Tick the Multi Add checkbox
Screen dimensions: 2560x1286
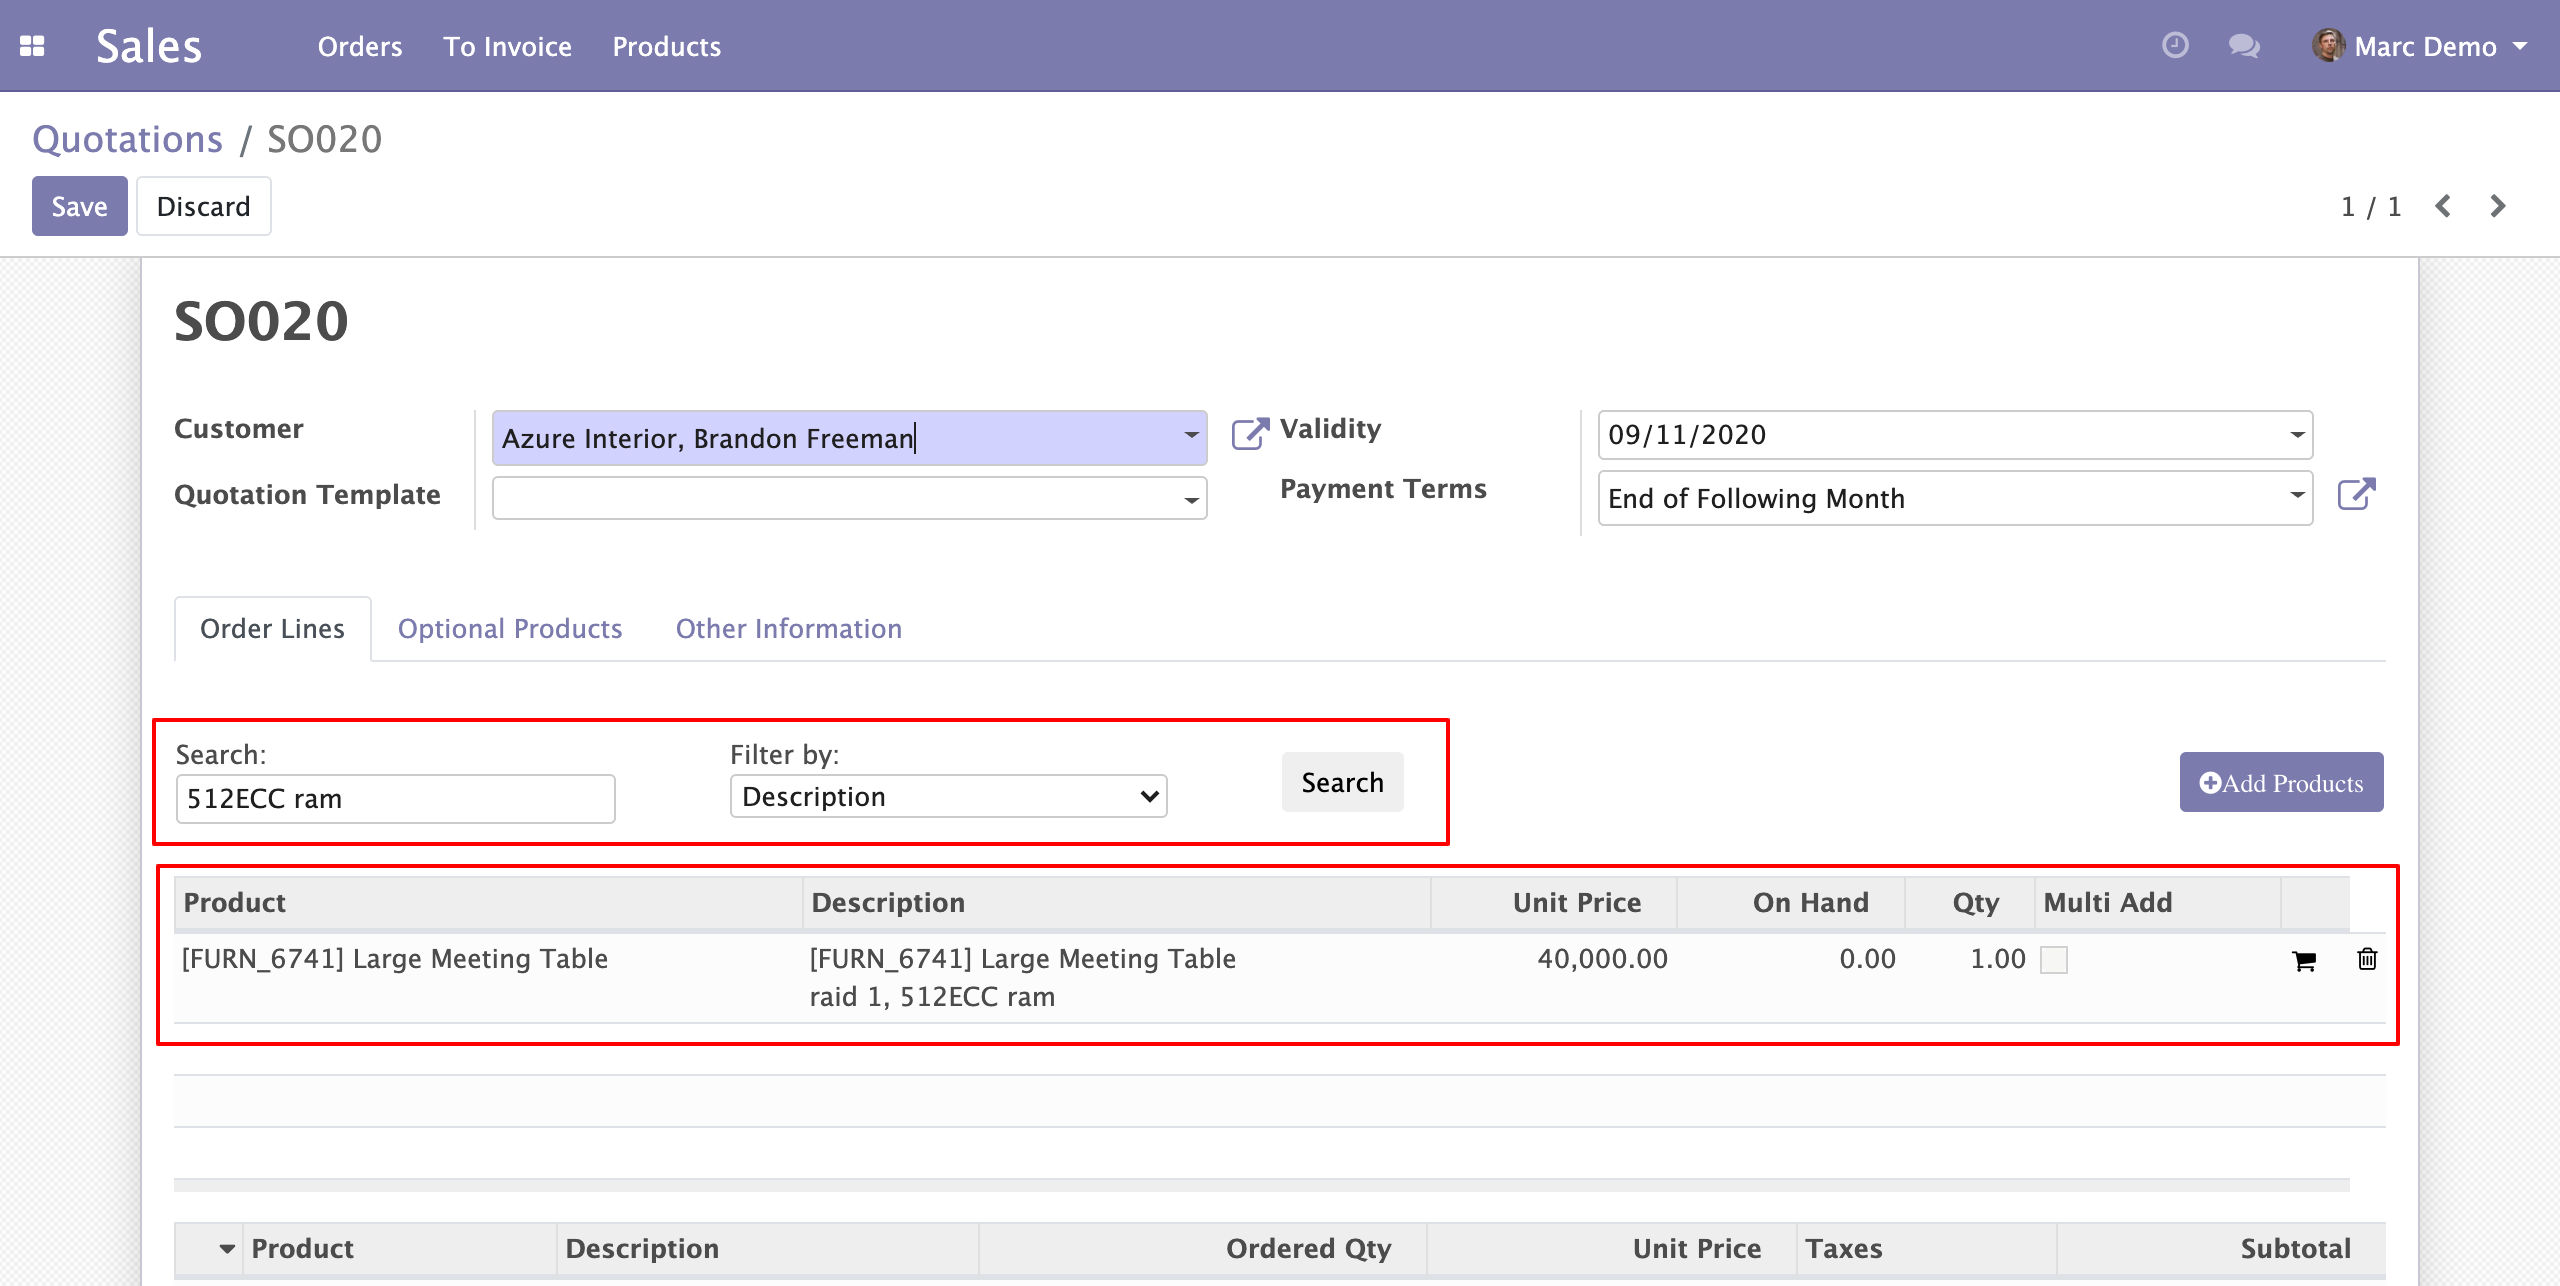pyautogui.click(x=2054, y=960)
